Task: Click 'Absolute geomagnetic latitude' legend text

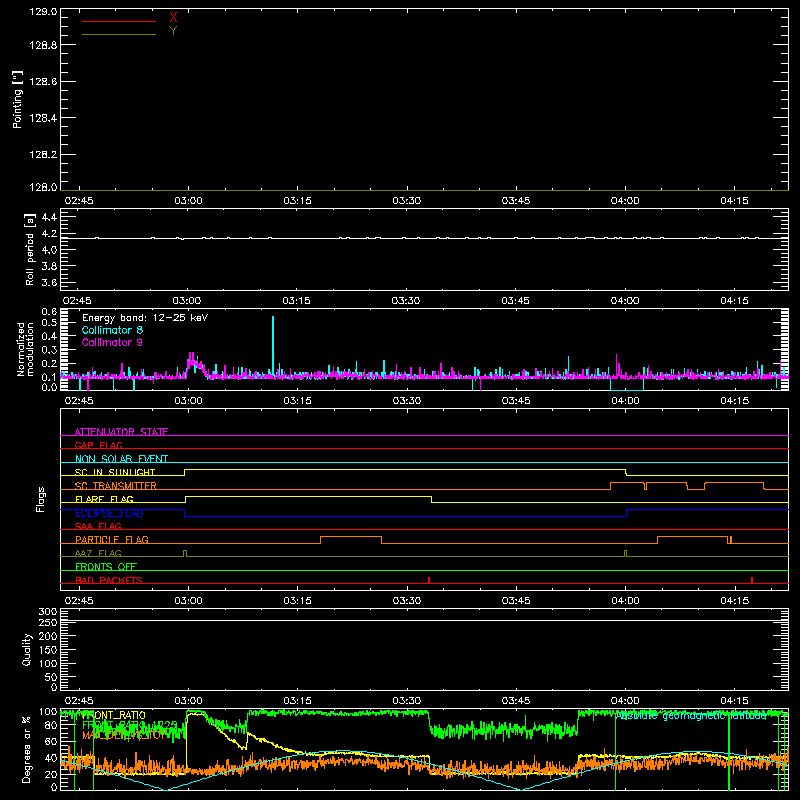Action: click(691, 716)
